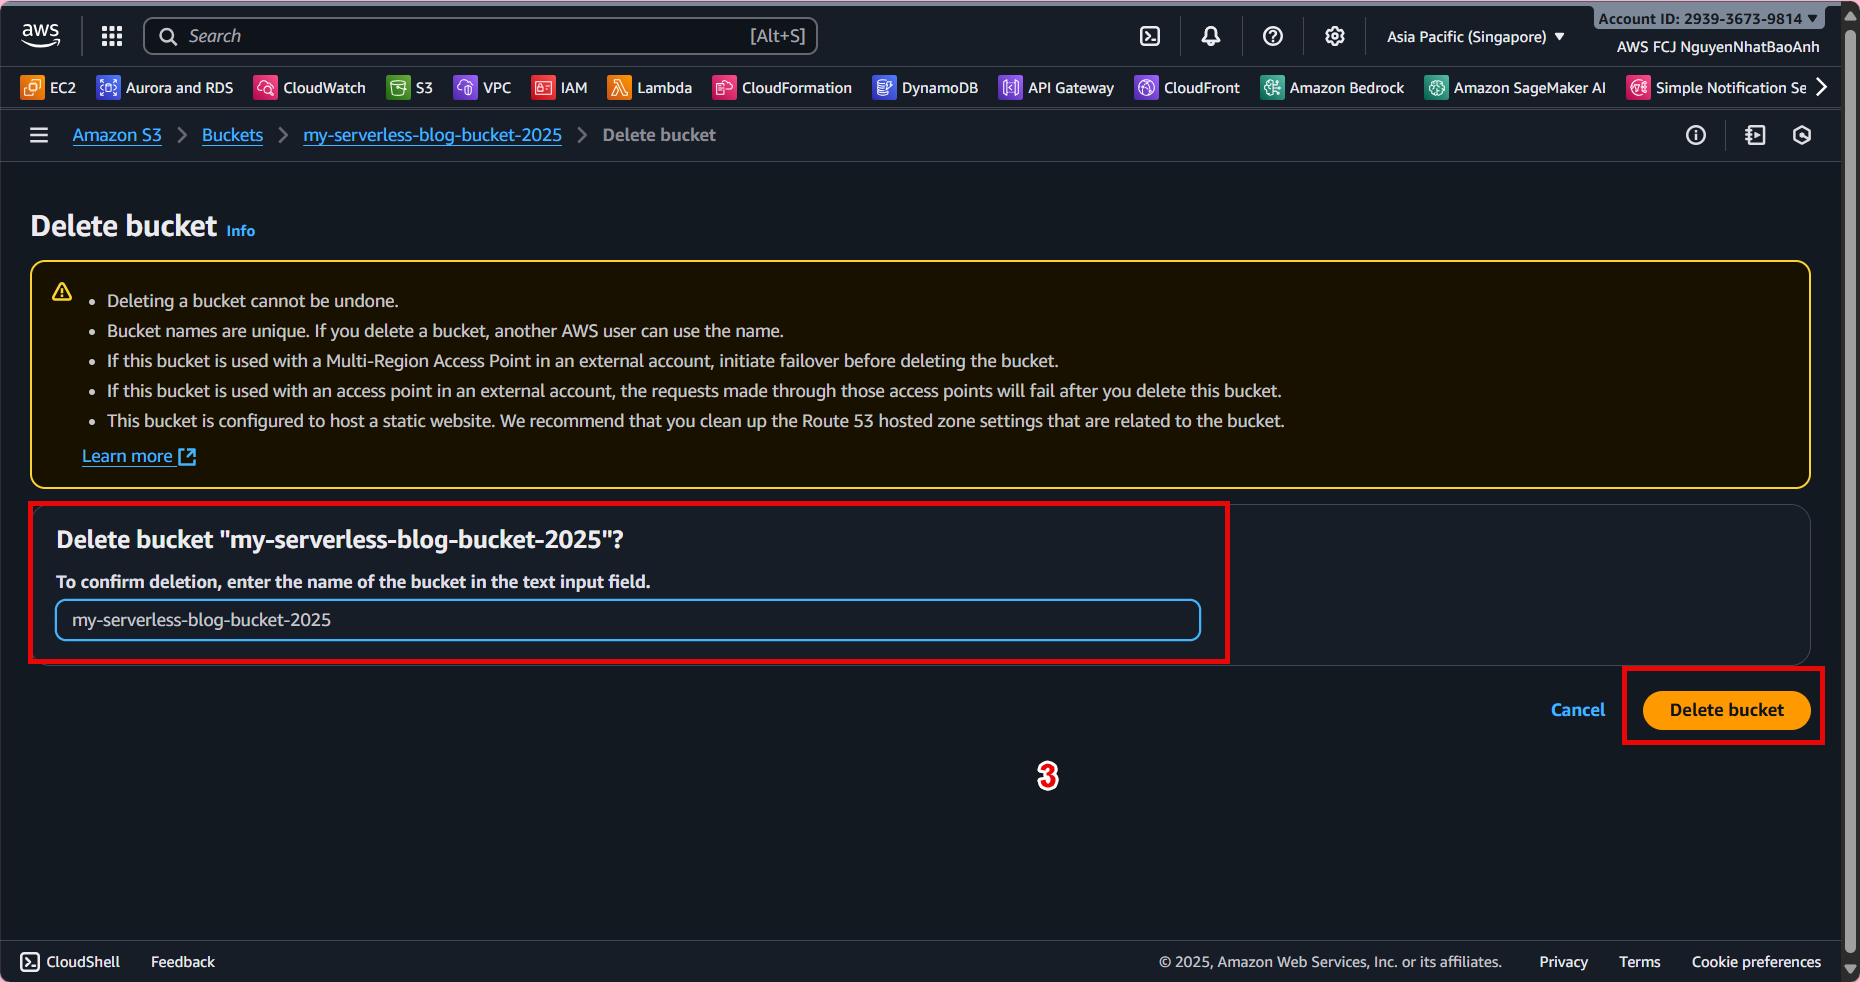This screenshot has width=1860, height=982.
Task: Open EC2 shortcut icon
Action: pyautogui.click(x=32, y=88)
